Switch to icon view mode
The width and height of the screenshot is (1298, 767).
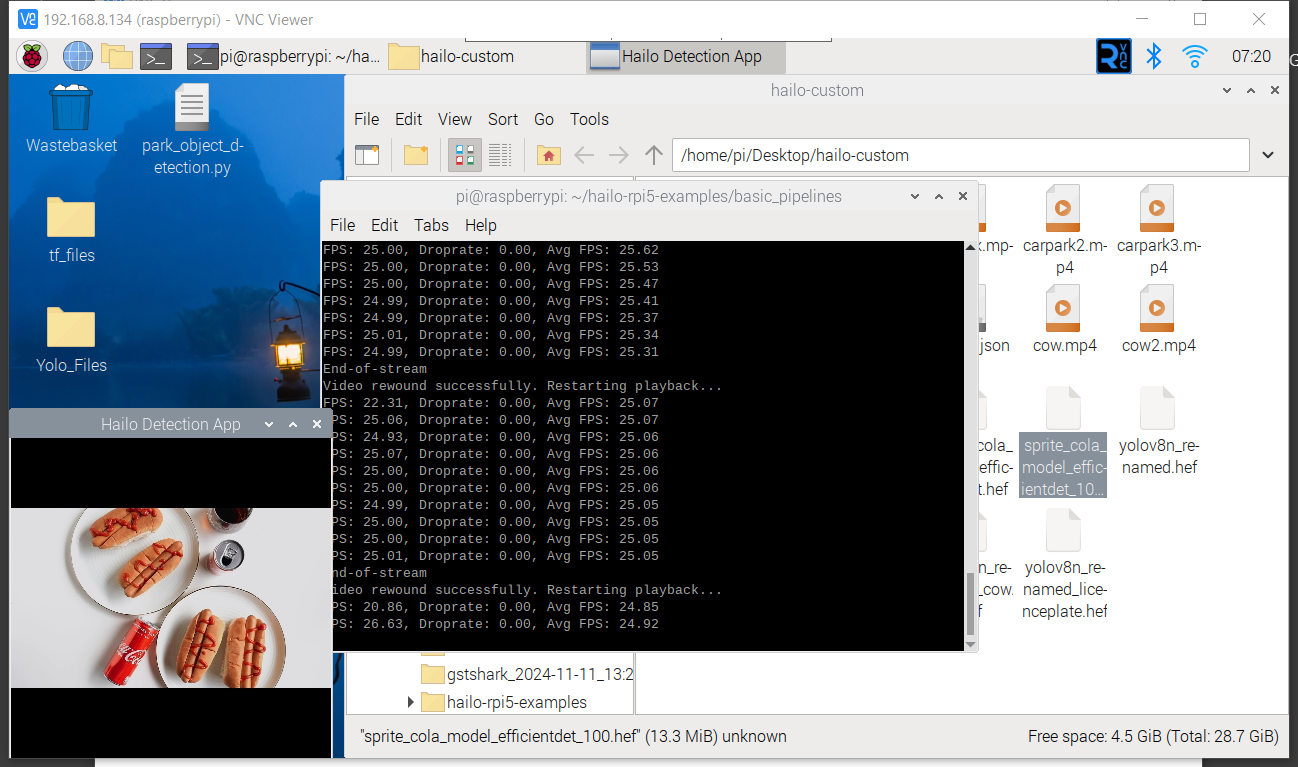[465, 155]
